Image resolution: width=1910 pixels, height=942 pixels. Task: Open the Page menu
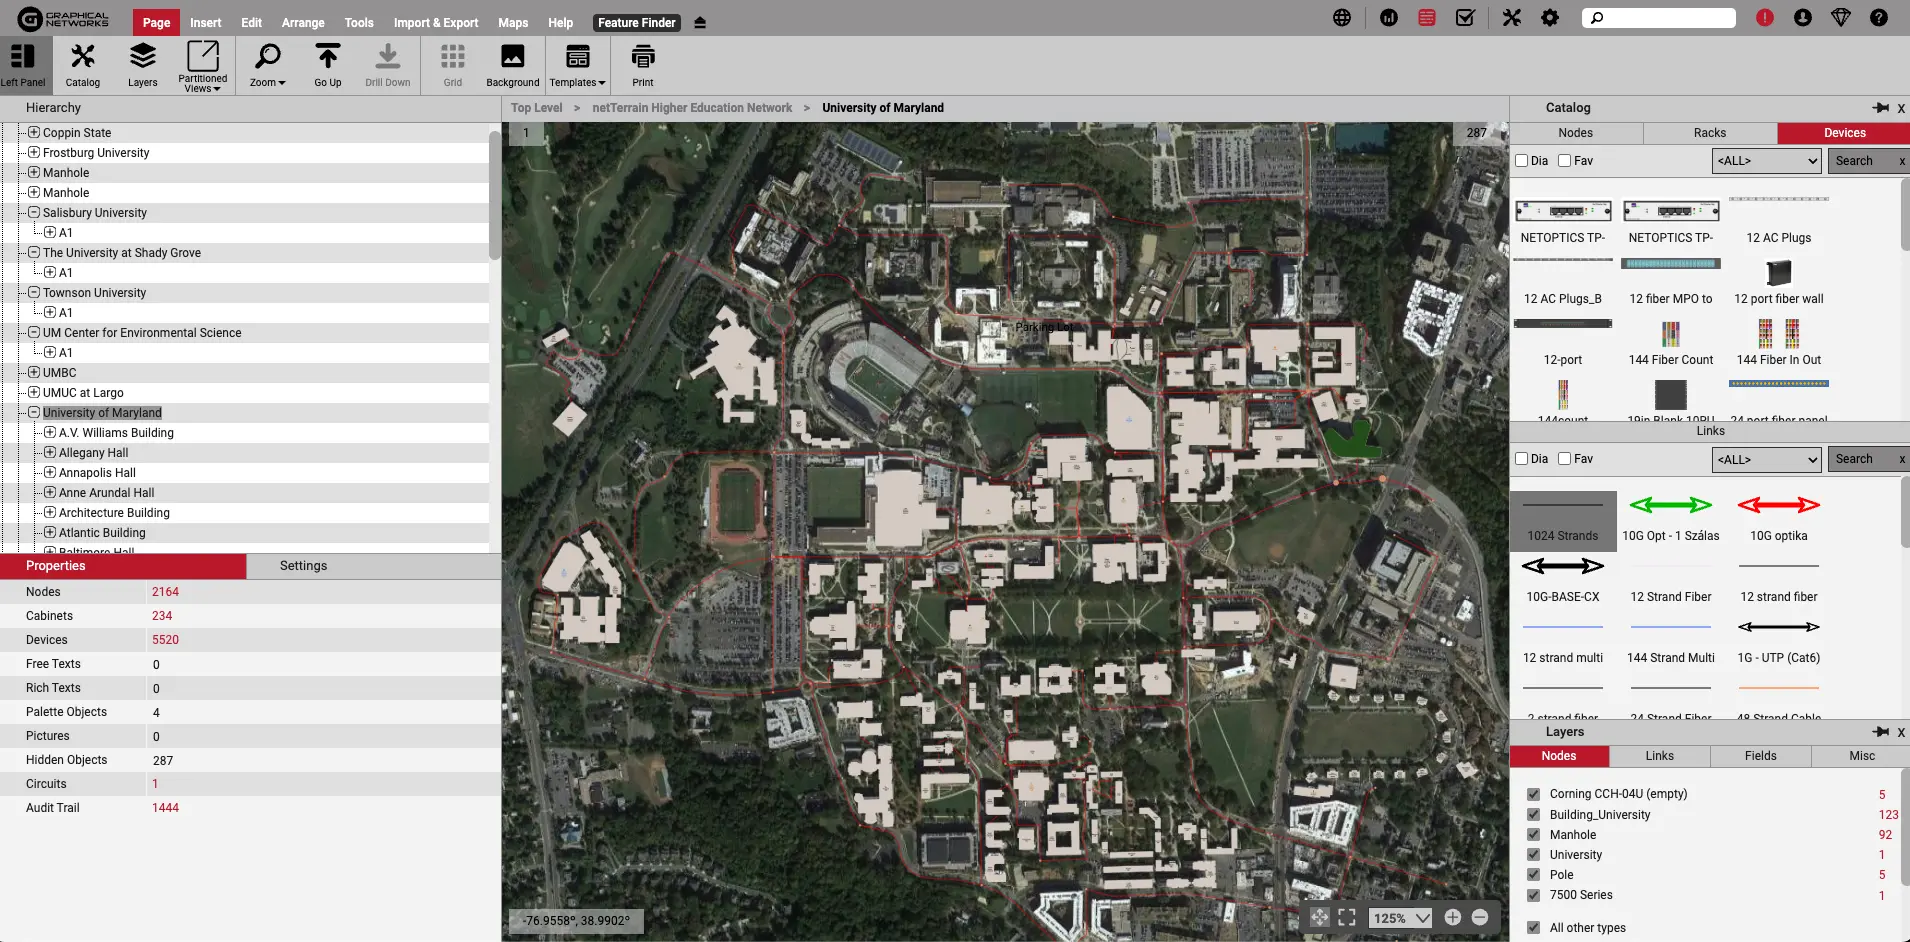[x=156, y=22]
